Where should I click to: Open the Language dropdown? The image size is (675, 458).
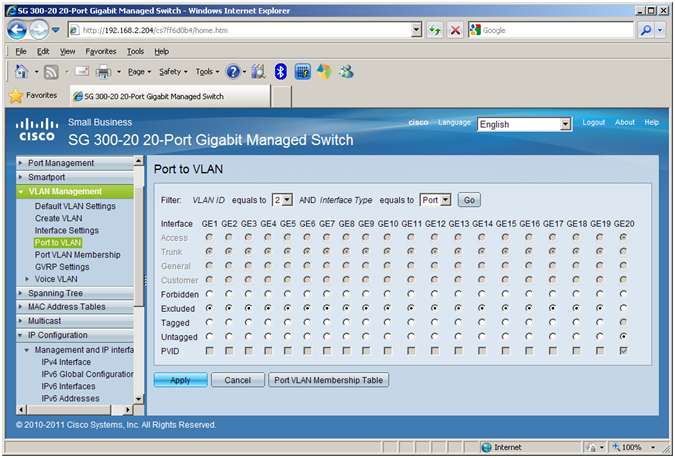coord(524,124)
